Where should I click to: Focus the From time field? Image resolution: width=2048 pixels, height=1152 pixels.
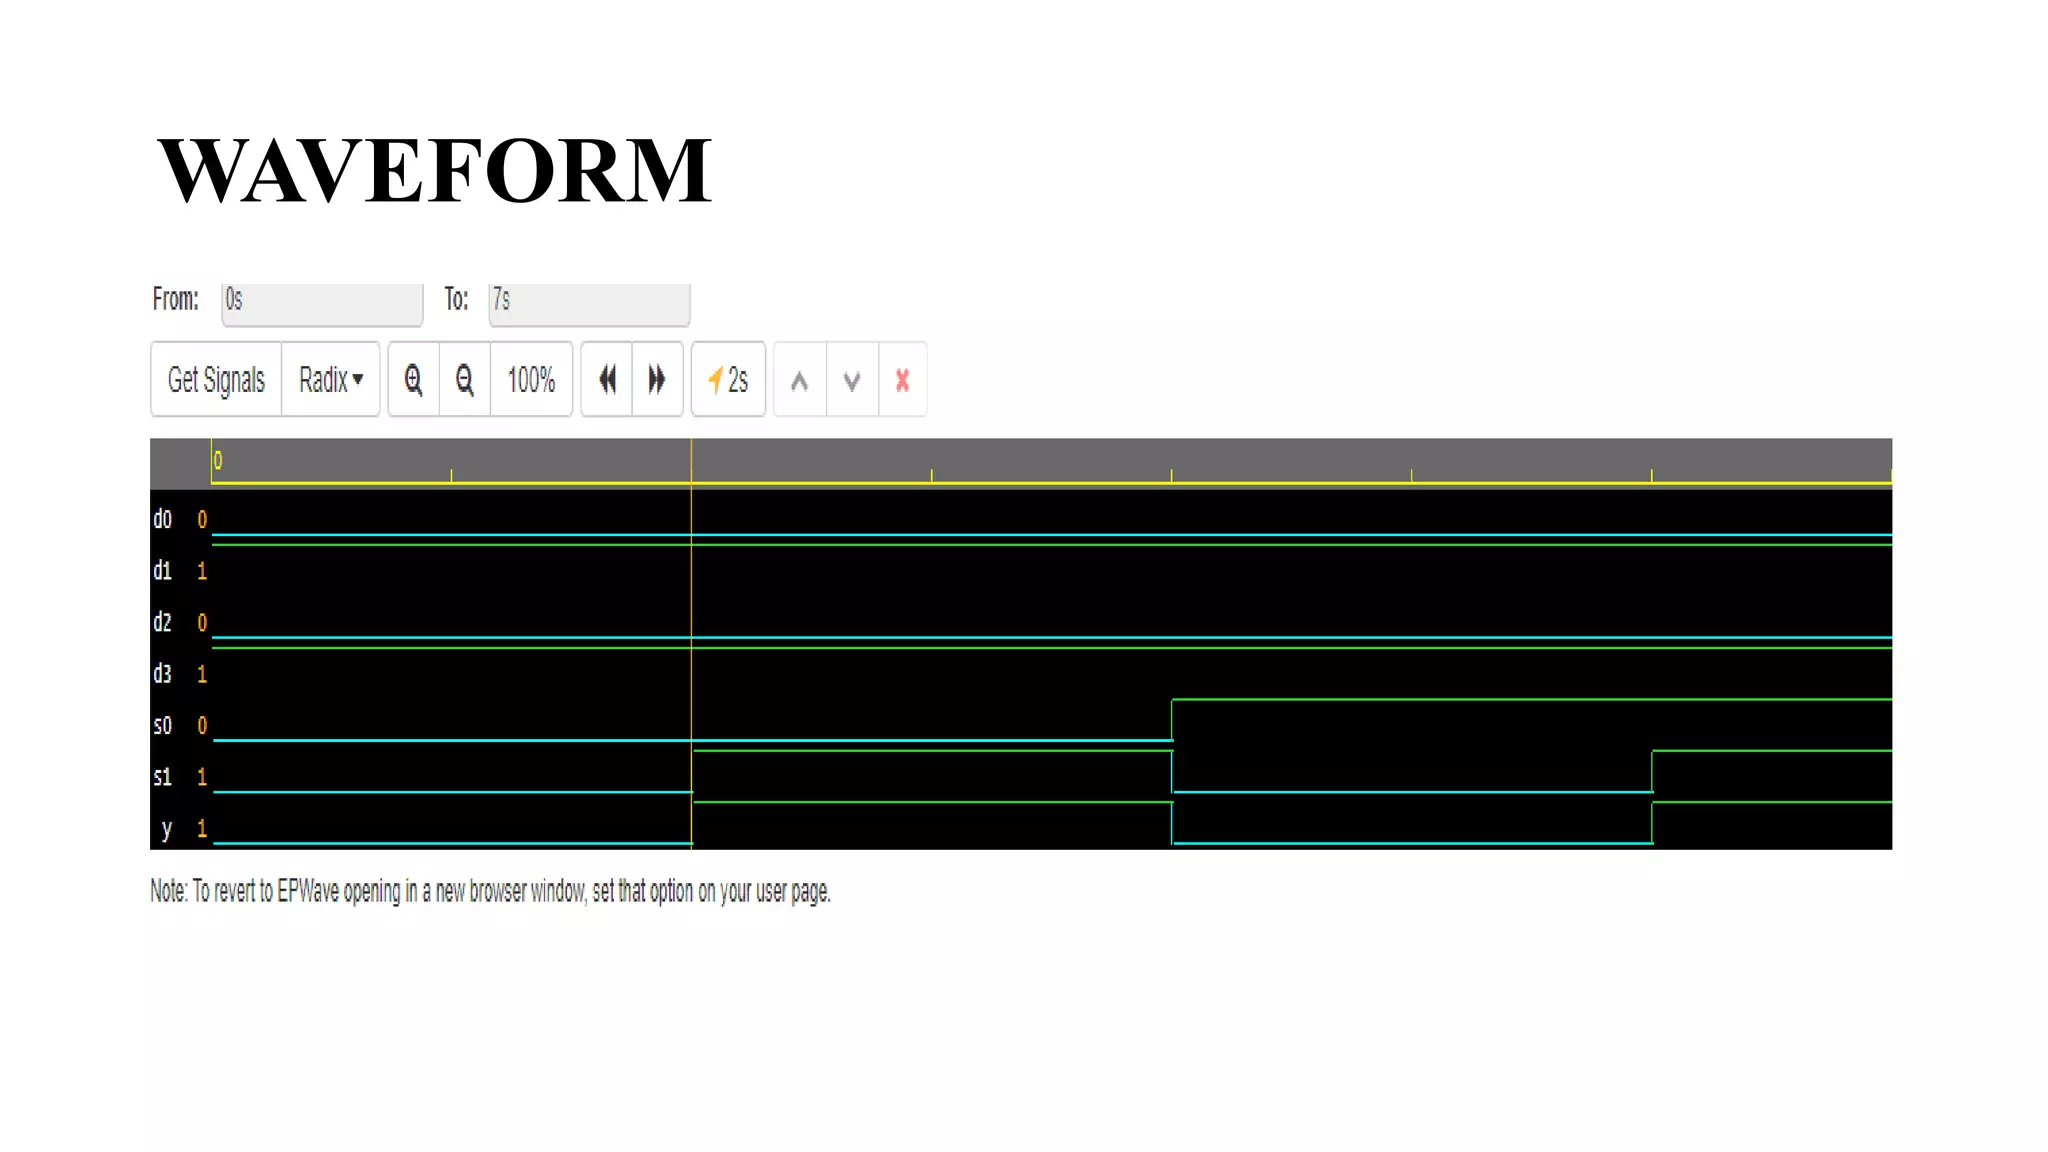tap(322, 303)
